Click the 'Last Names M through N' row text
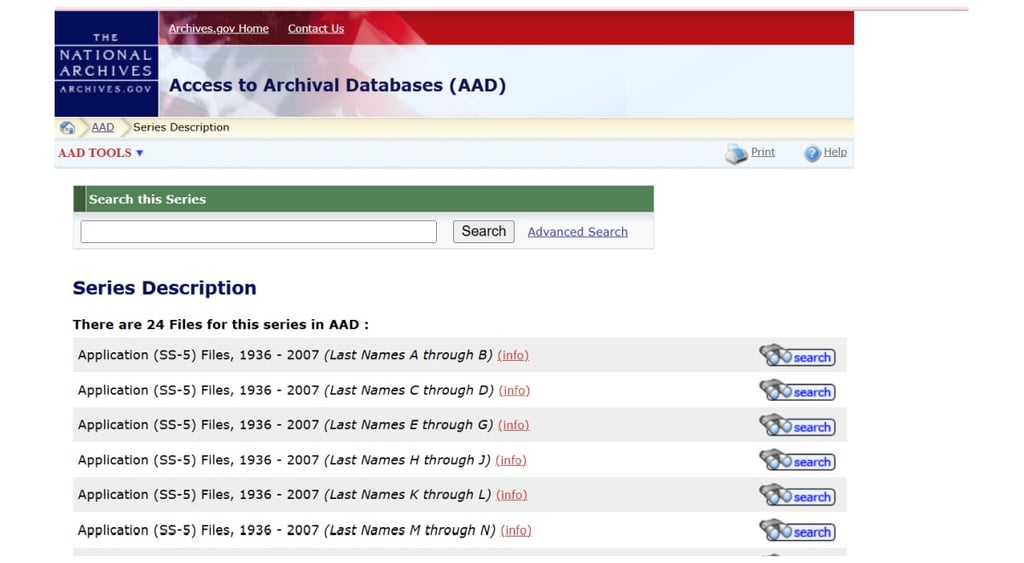The width and height of the screenshot is (1024, 563). click(x=287, y=530)
